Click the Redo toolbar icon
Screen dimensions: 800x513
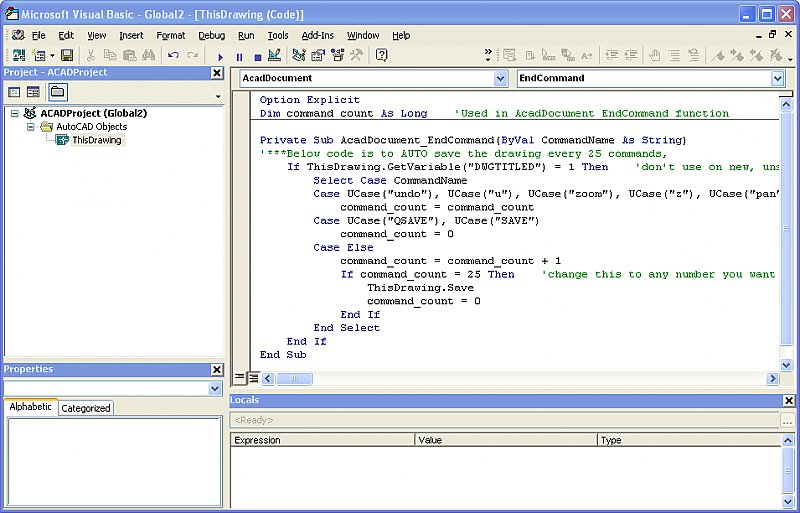click(x=192, y=55)
